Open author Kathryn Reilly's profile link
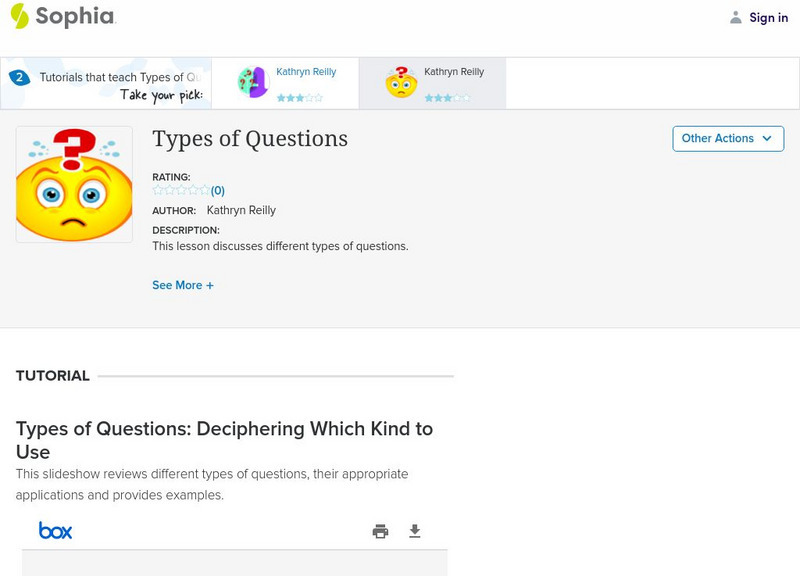 [241, 211]
